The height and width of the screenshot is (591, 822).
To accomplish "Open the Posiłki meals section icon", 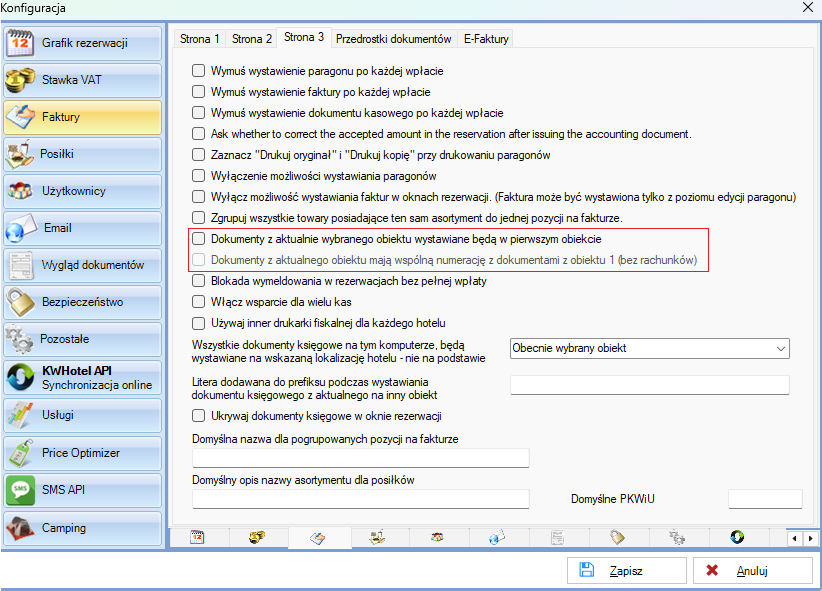I will point(21,154).
